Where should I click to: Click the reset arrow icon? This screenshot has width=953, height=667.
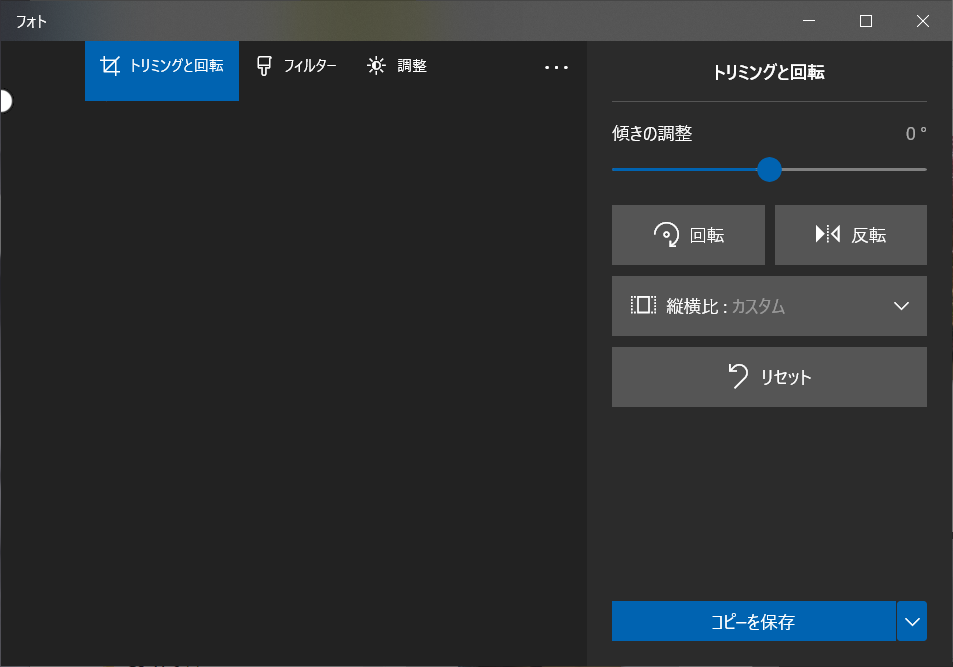737,377
